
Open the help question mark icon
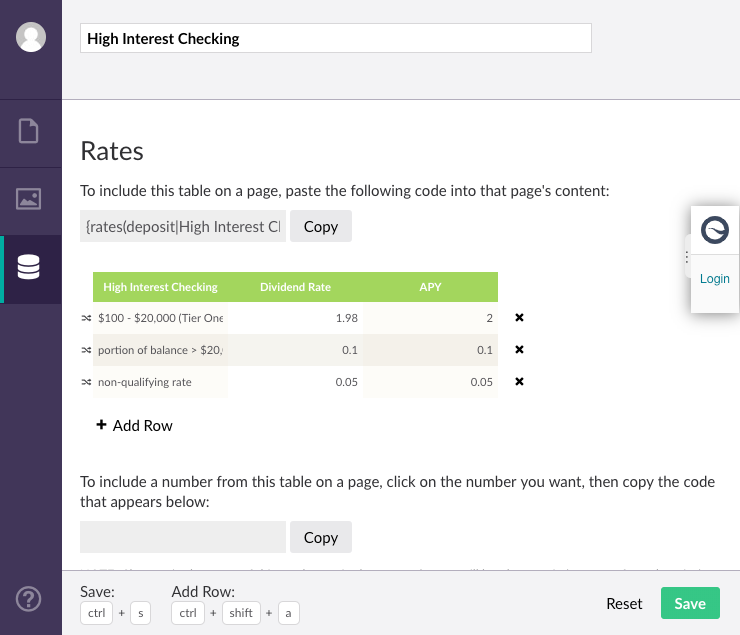(30, 599)
